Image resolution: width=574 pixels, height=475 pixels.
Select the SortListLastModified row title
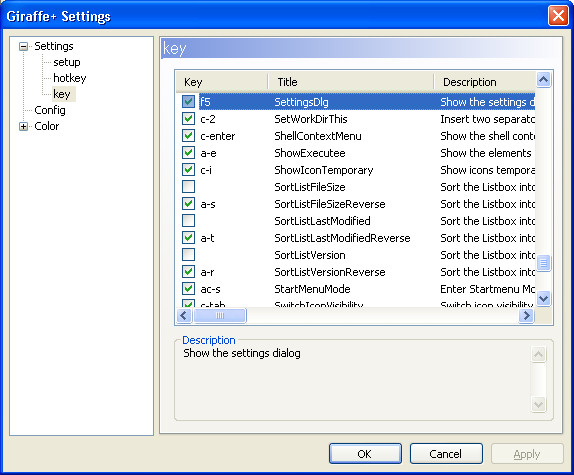[322, 221]
